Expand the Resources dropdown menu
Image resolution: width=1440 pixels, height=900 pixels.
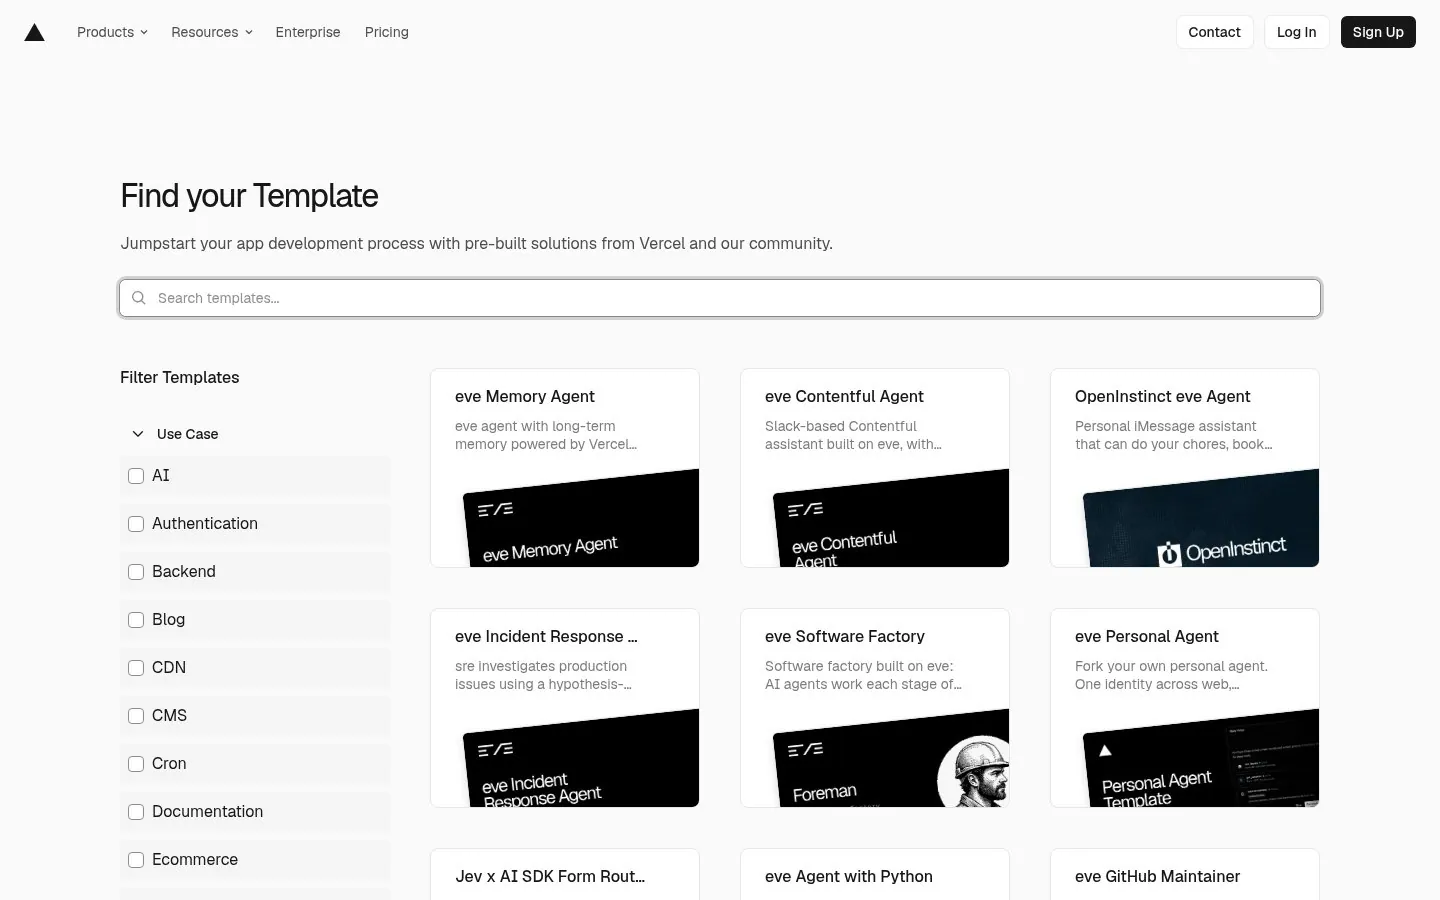point(211,32)
